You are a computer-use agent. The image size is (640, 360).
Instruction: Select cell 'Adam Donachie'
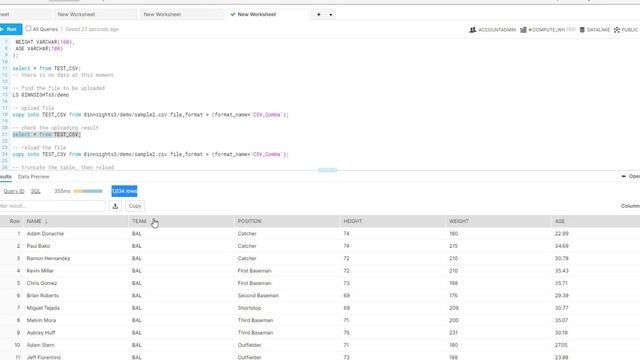(45, 234)
